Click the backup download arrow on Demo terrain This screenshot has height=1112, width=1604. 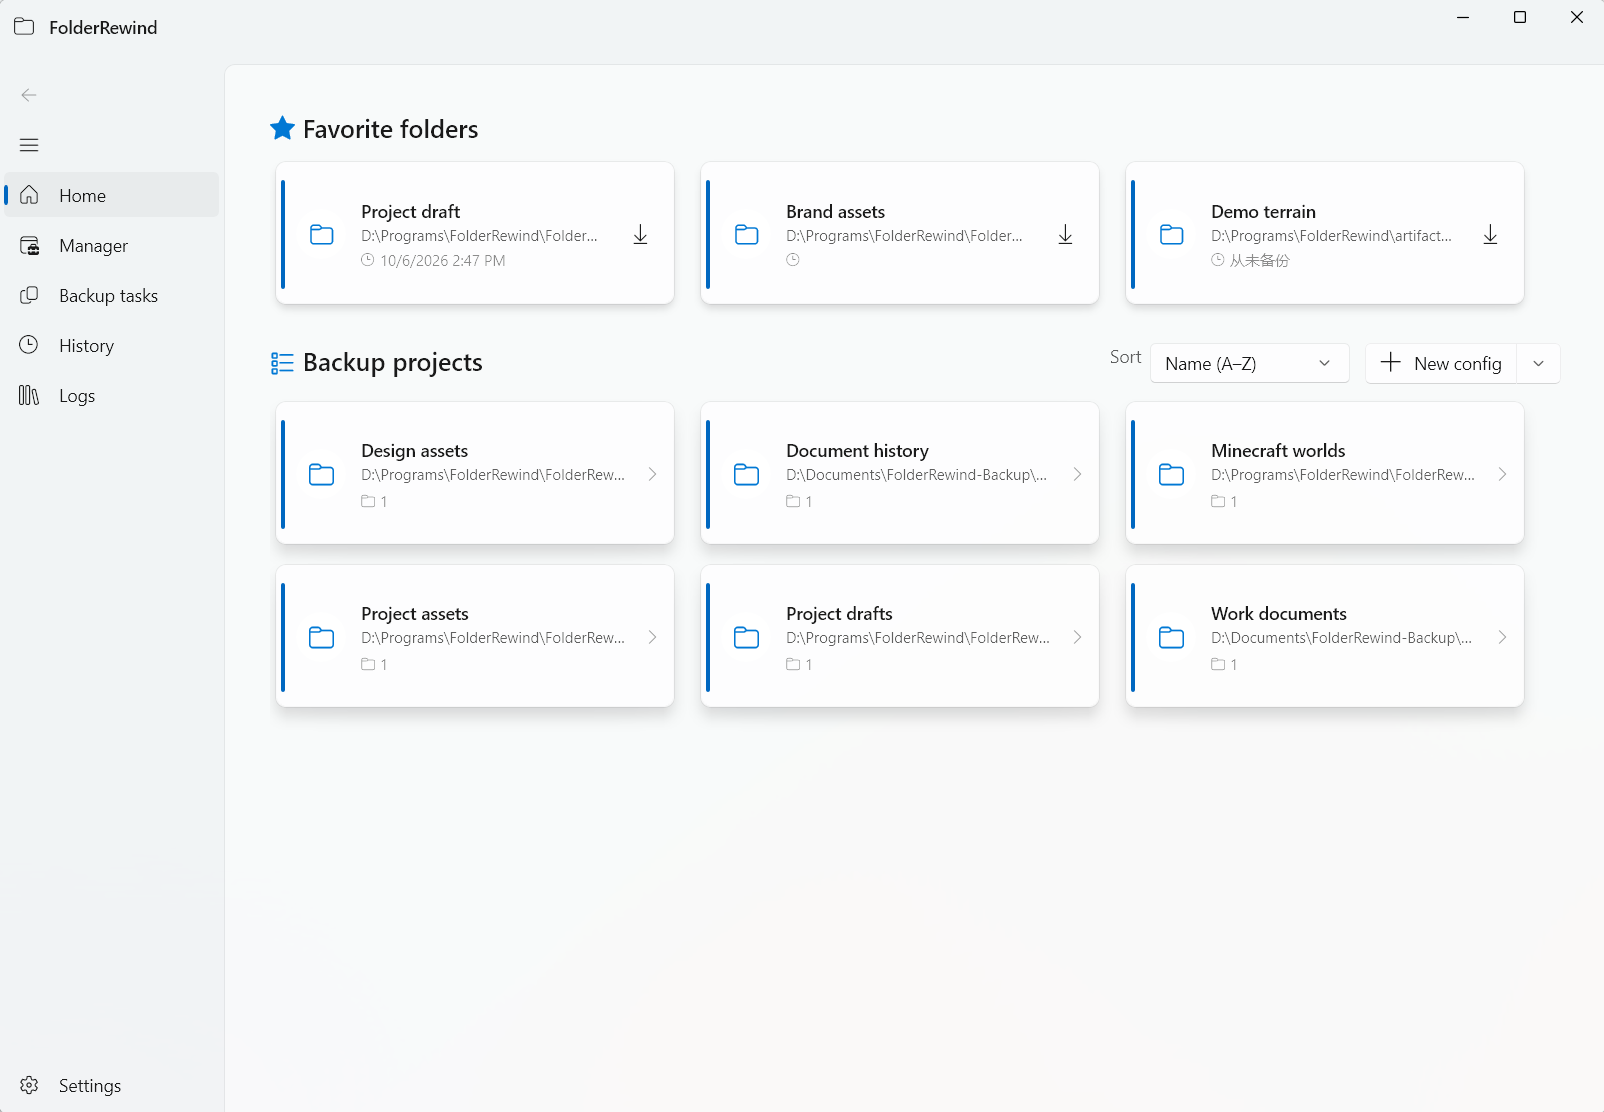[x=1490, y=234]
